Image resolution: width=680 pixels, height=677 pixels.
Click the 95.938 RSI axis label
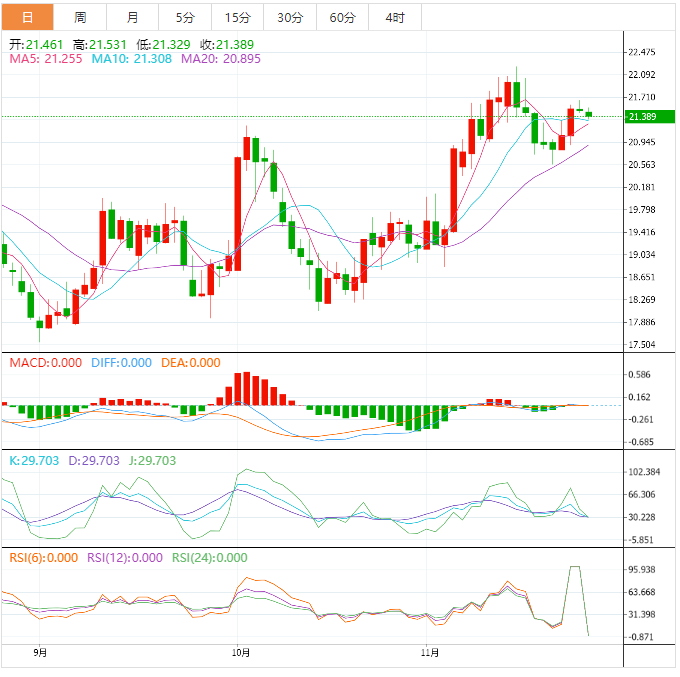click(642, 569)
